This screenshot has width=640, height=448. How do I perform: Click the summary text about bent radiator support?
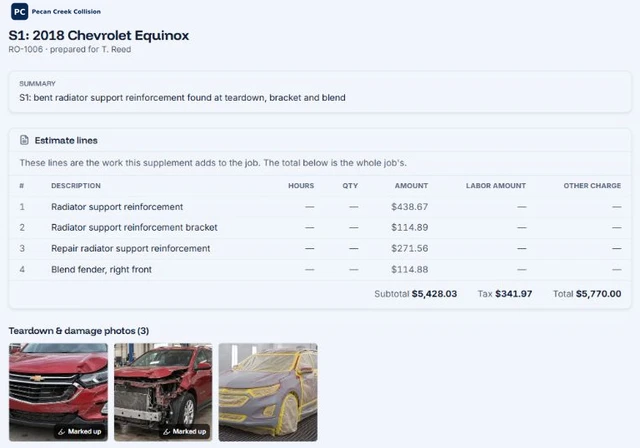click(182, 98)
